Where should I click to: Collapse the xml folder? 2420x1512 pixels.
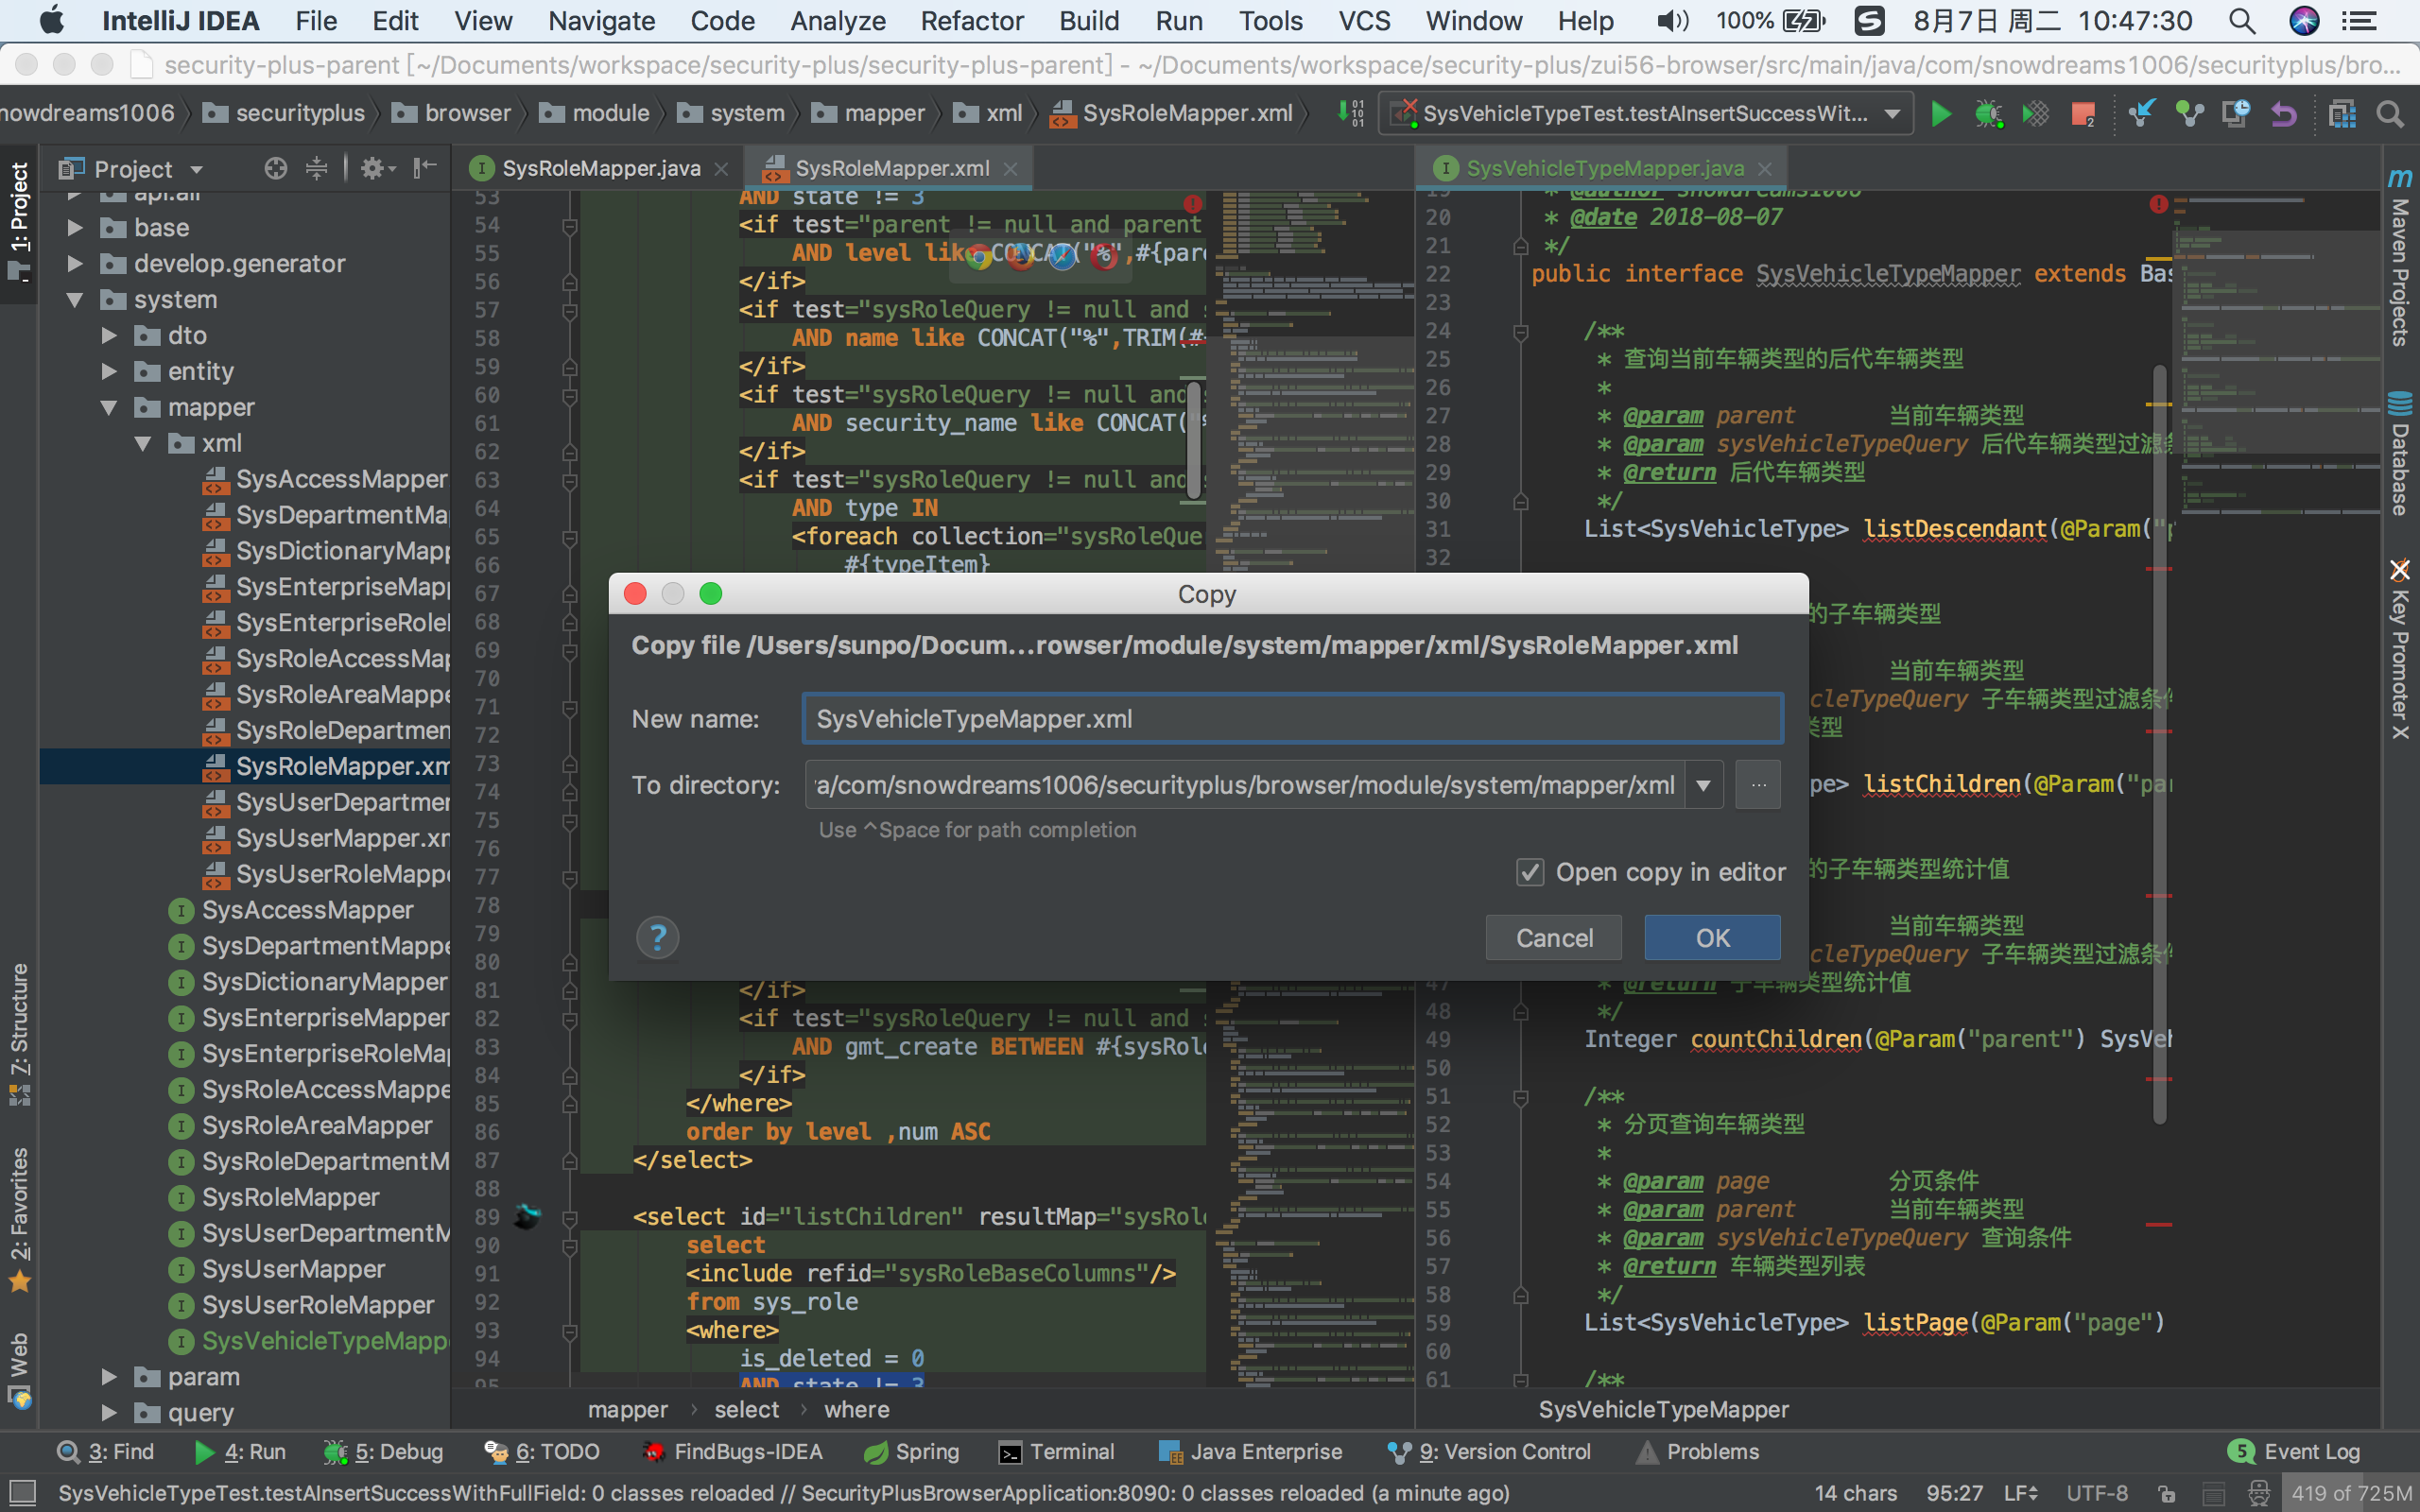tap(143, 444)
